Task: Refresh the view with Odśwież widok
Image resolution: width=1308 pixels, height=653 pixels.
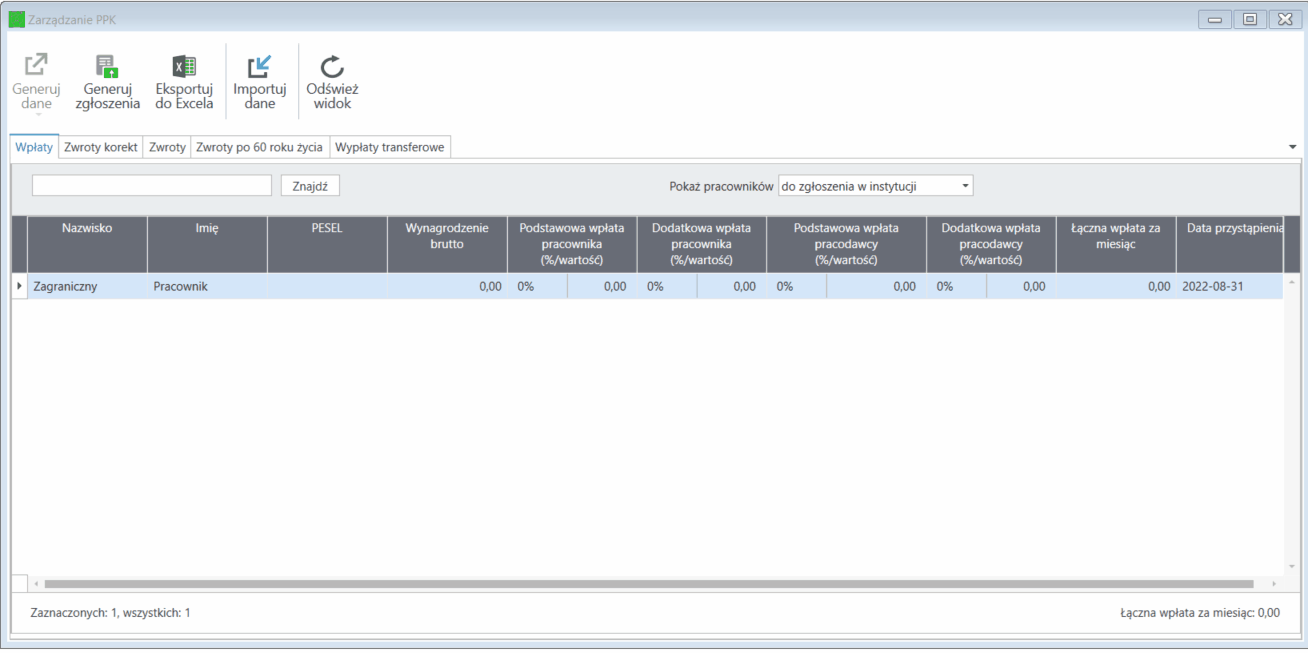Action: pos(332,66)
